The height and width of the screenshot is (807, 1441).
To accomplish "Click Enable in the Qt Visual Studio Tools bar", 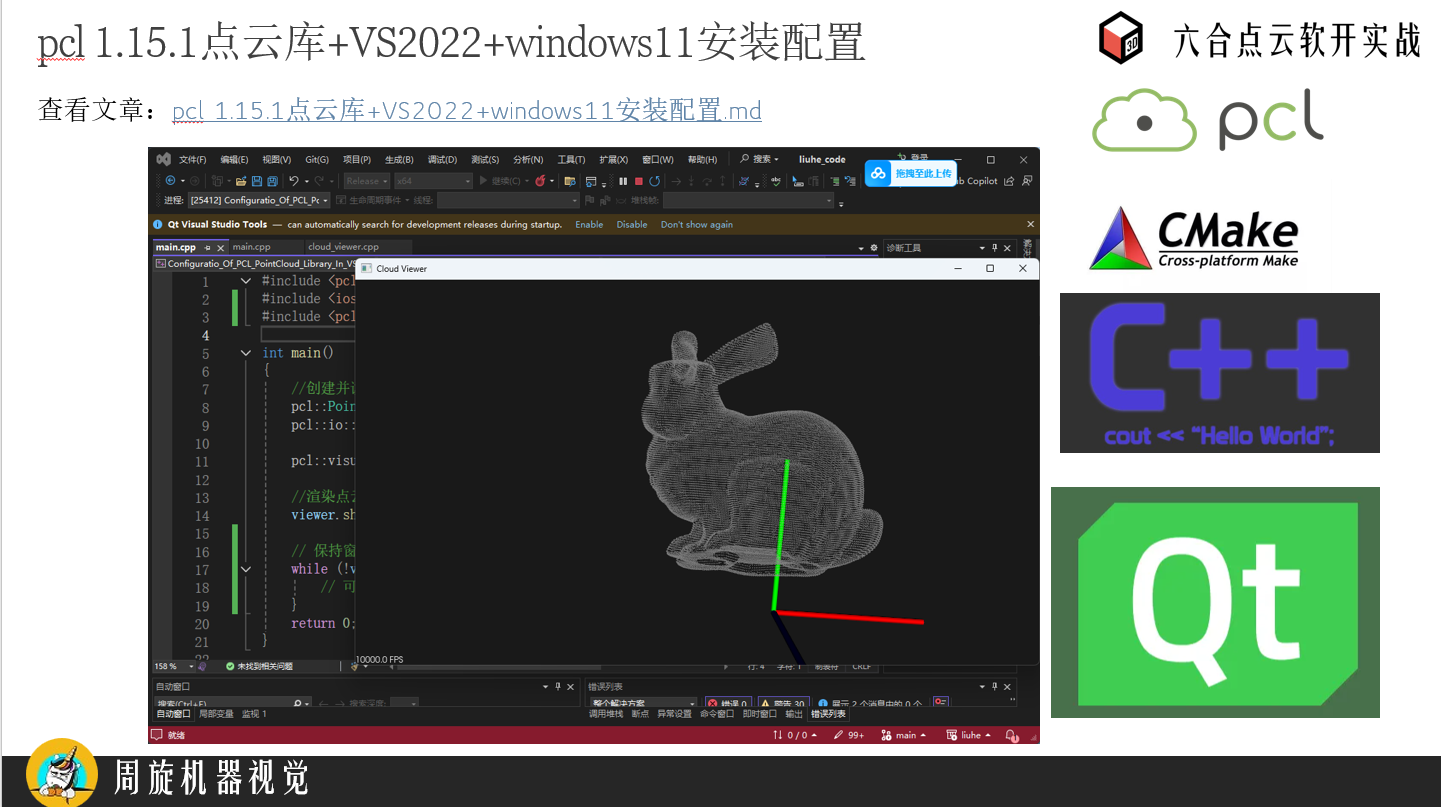I will pos(589,225).
